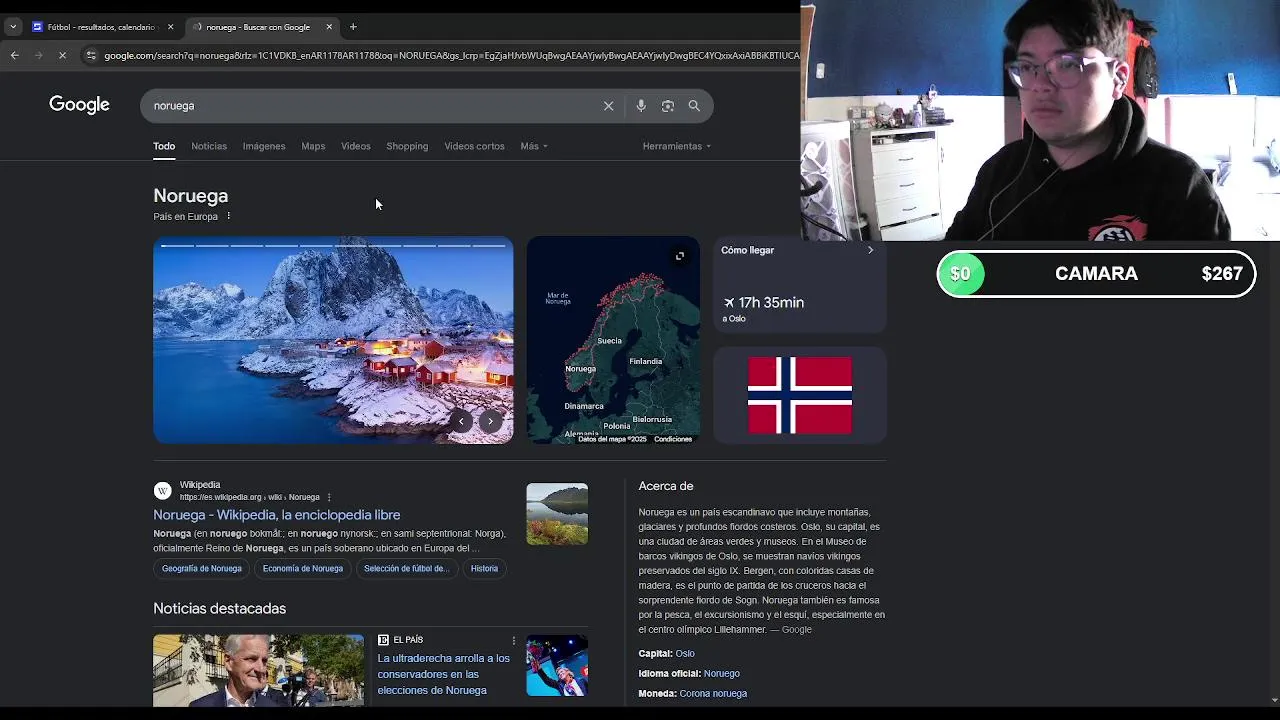Click the Google logo

[79, 105]
